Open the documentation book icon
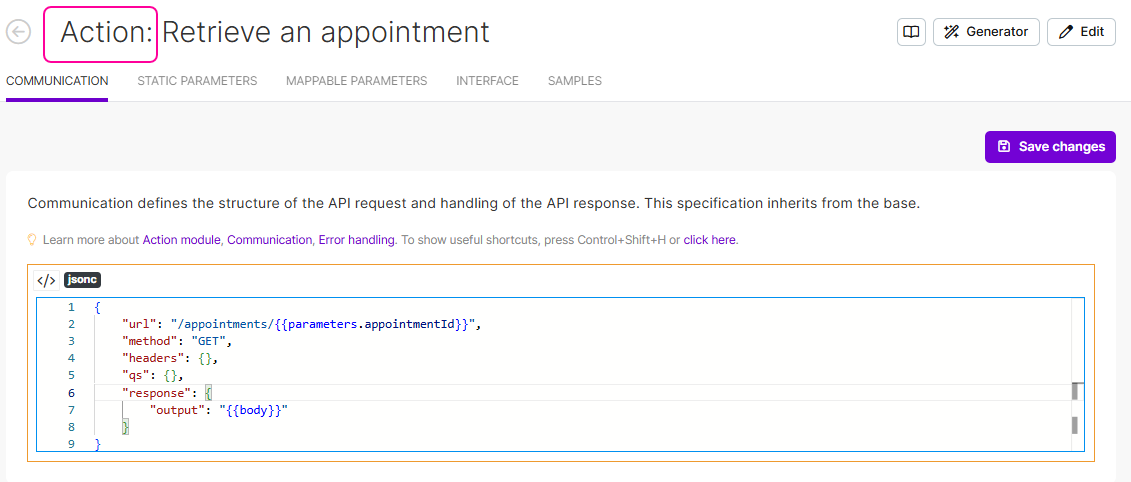 pos(911,32)
